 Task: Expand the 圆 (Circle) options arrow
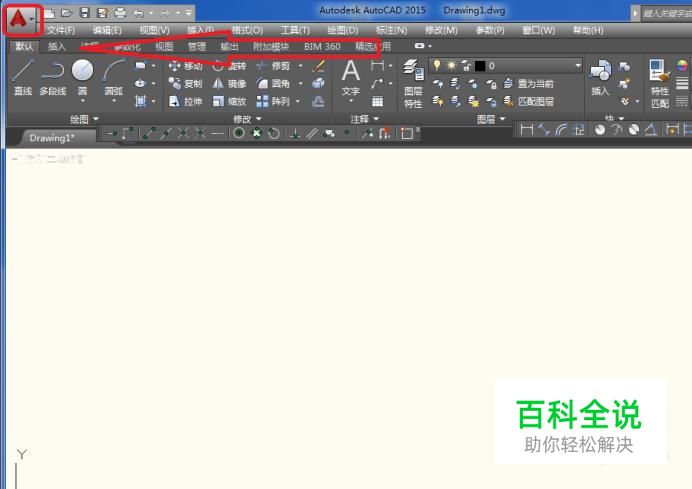(83, 101)
